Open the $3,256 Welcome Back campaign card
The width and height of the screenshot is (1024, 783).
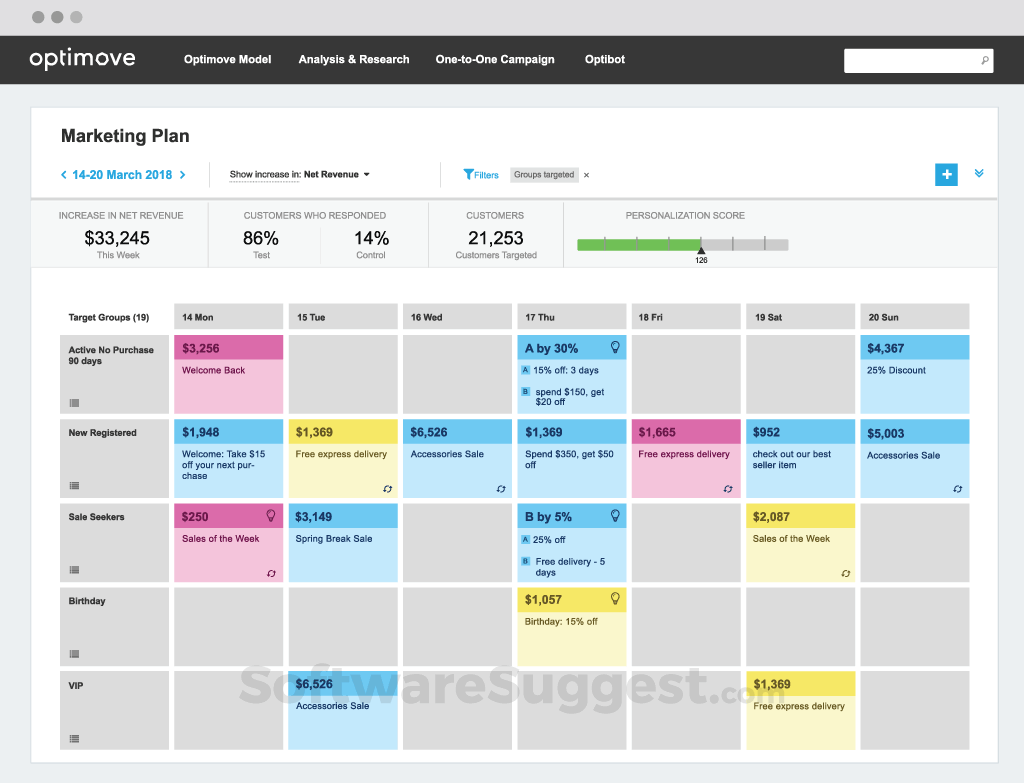[x=229, y=374]
